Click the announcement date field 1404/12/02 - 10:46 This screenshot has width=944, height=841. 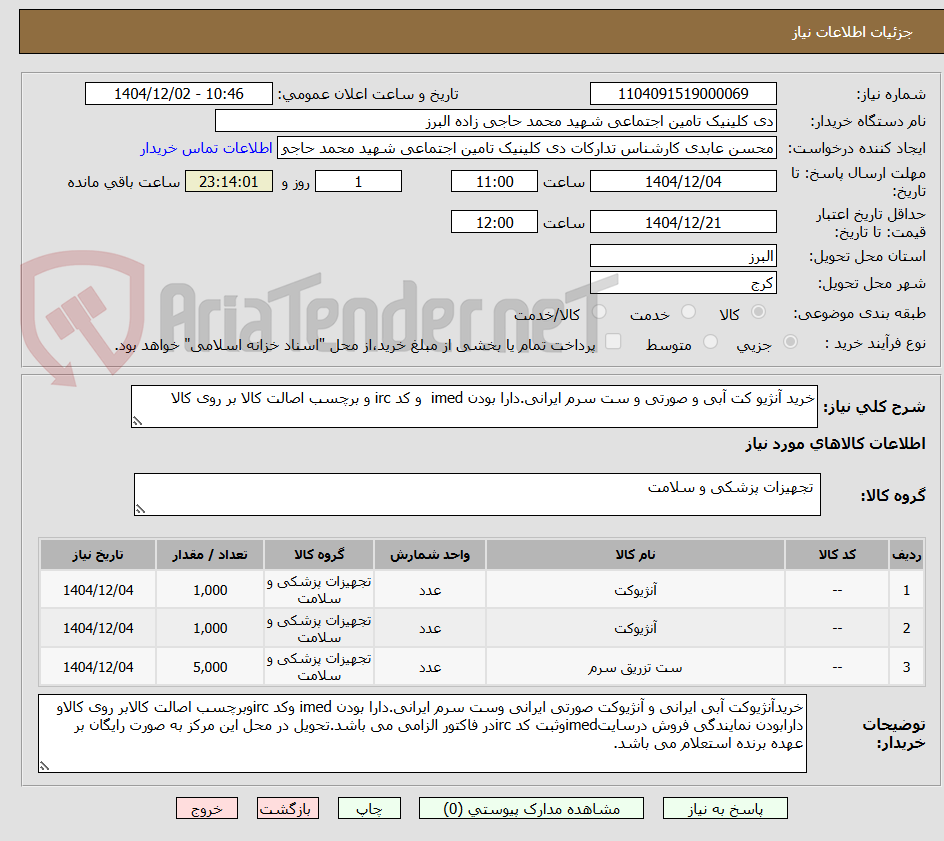click(x=179, y=94)
